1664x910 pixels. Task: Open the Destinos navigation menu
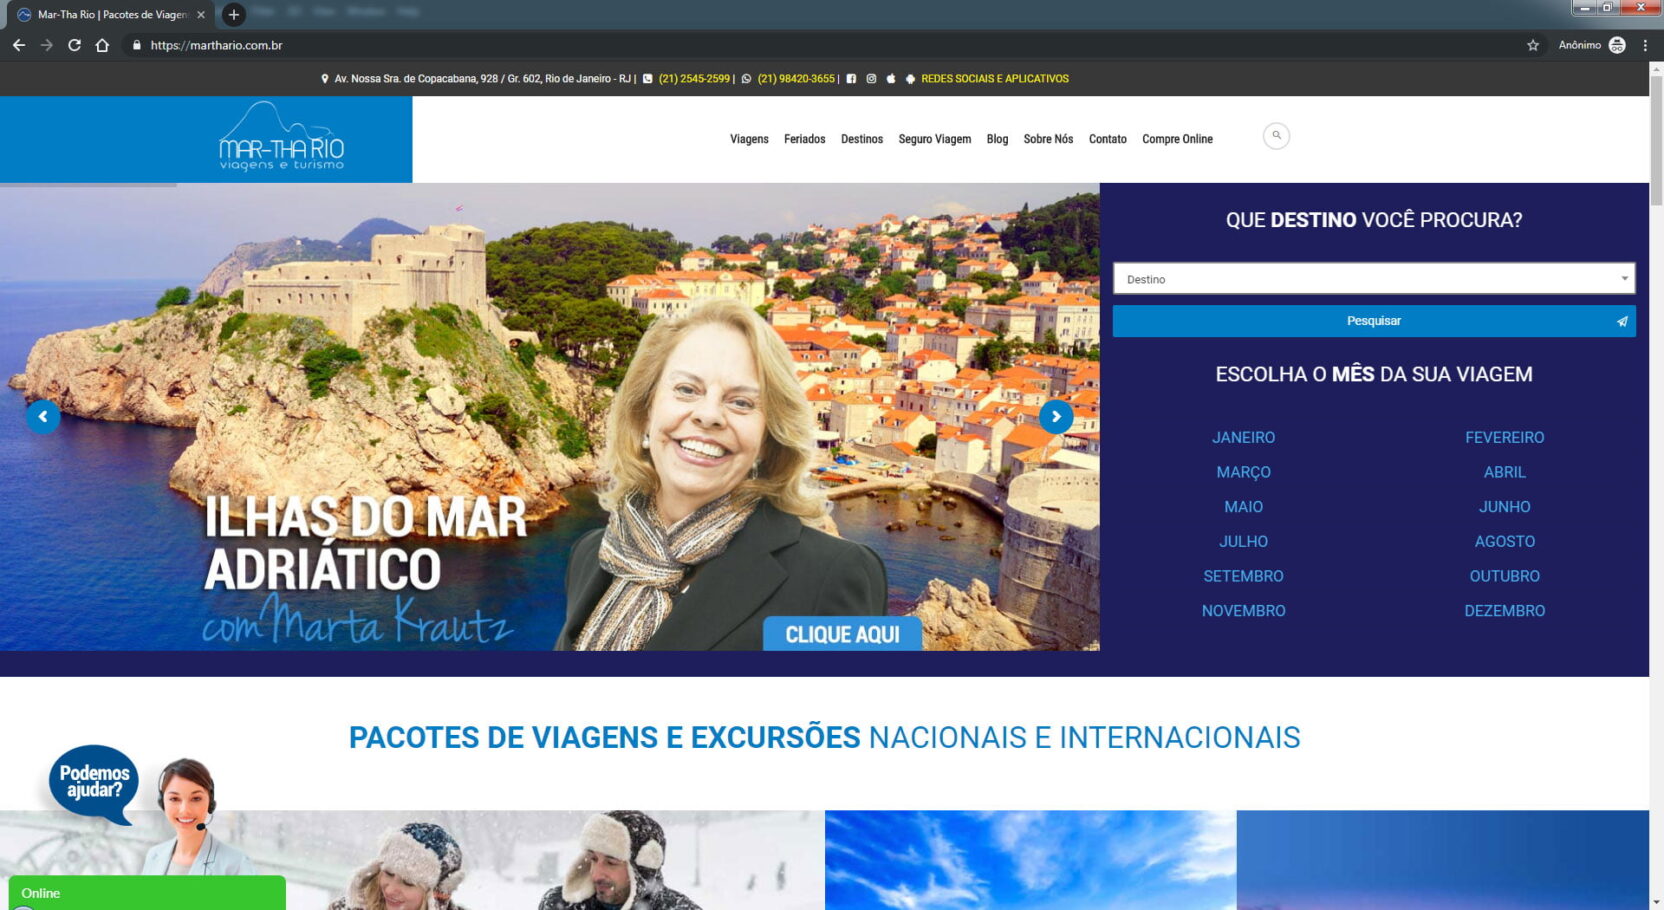(x=861, y=139)
